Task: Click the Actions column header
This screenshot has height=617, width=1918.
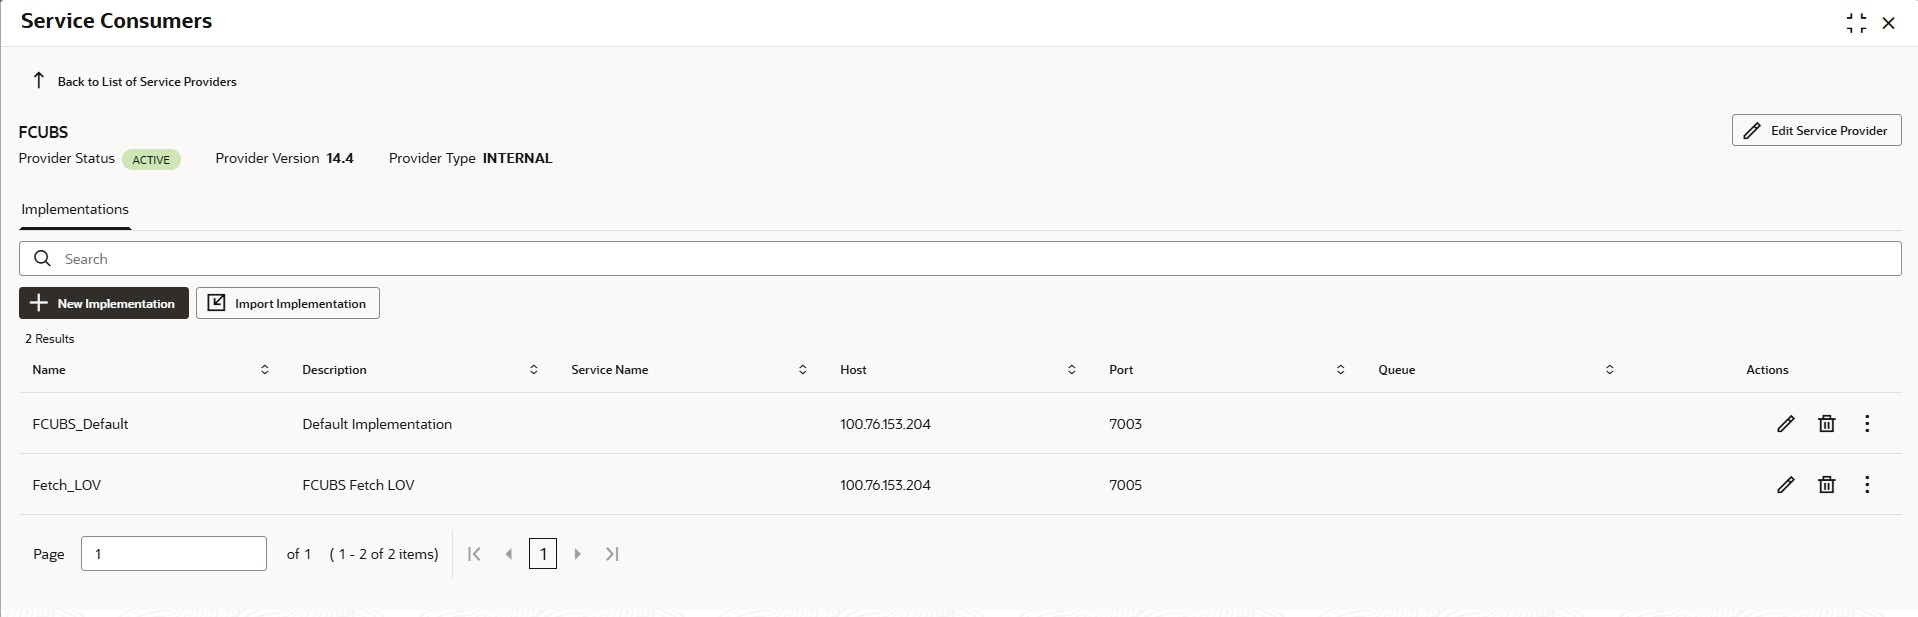Action: click(1767, 370)
